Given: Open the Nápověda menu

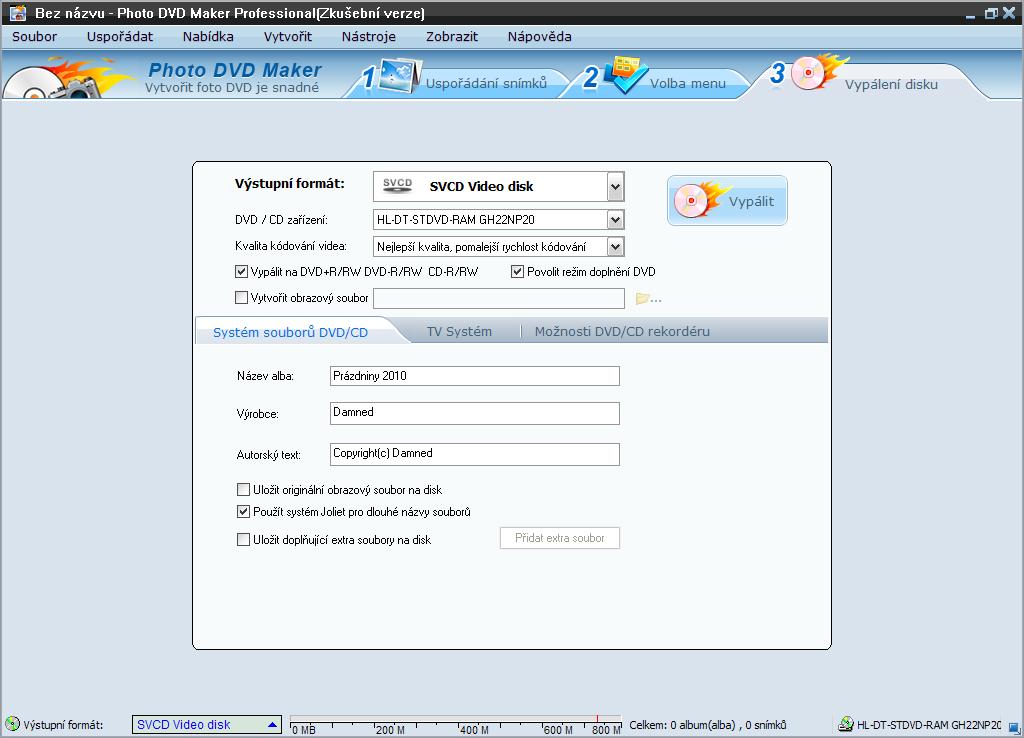Looking at the screenshot, I should (x=539, y=37).
